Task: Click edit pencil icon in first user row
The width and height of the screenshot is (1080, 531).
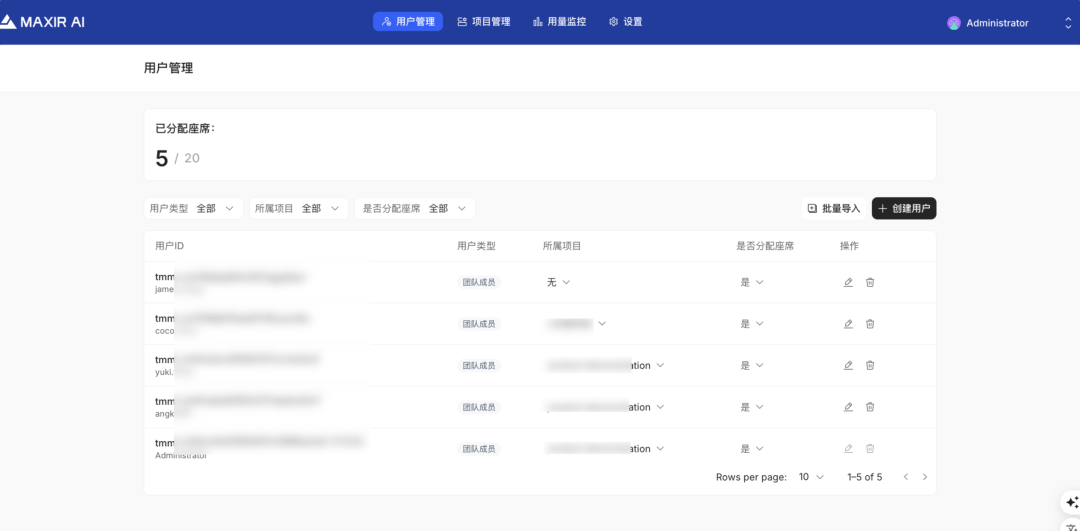Action: pyautogui.click(x=848, y=282)
